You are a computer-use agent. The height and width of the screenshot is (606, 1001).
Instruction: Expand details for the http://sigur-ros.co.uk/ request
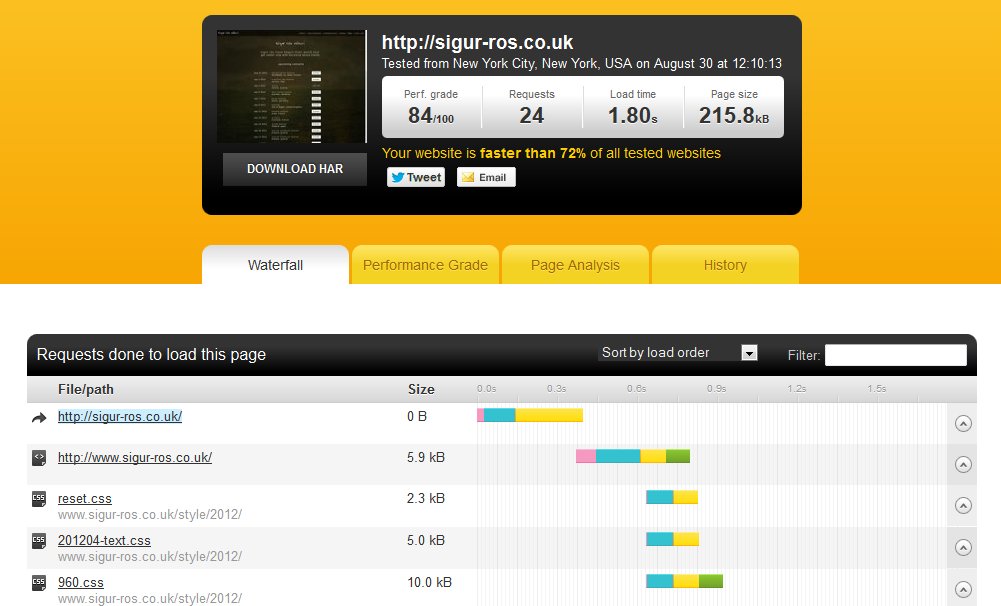pos(963,423)
